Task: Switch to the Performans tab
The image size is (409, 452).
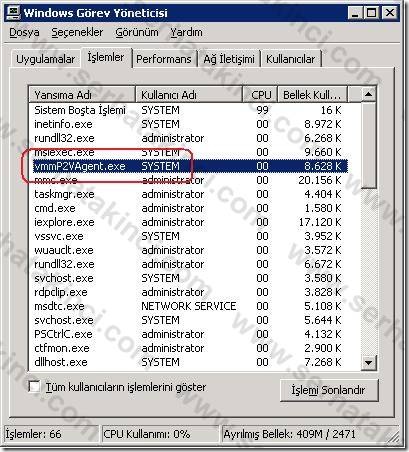Action: coord(164,59)
